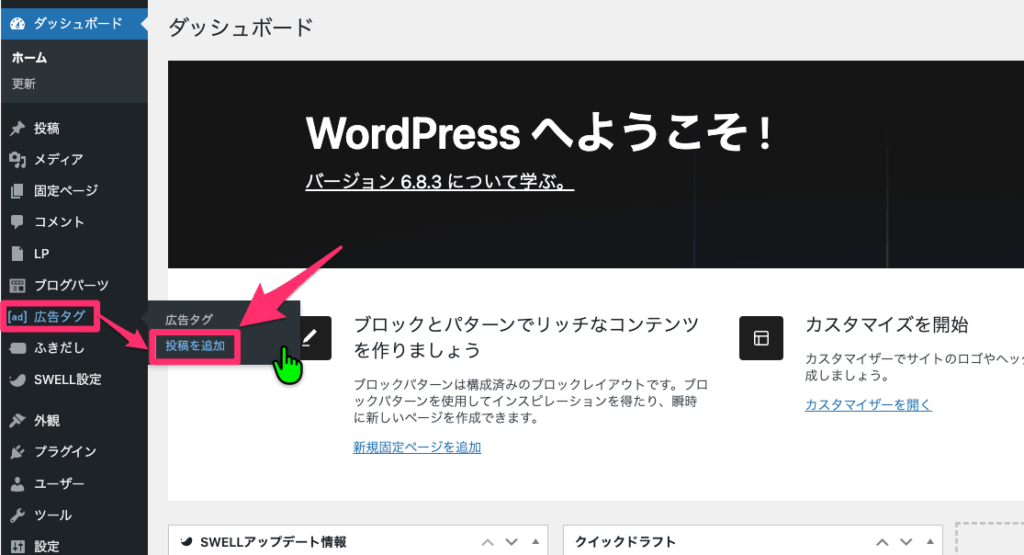
Task: Click the ユーザー person icon
Action: pos(17,484)
